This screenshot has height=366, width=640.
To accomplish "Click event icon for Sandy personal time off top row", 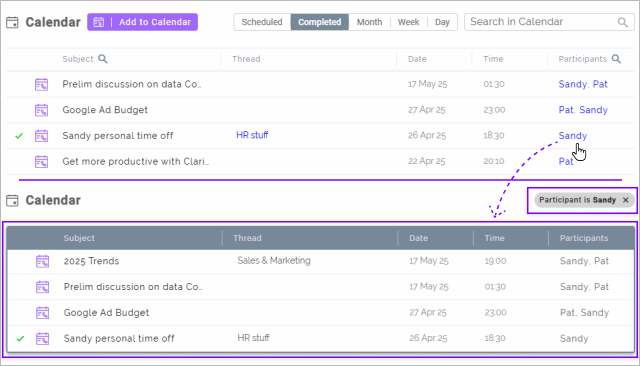I will pyautogui.click(x=41, y=136).
